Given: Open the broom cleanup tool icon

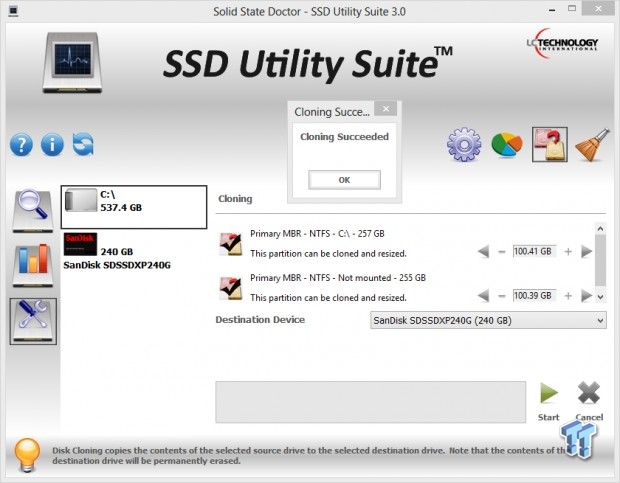Looking at the screenshot, I should pos(592,145).
